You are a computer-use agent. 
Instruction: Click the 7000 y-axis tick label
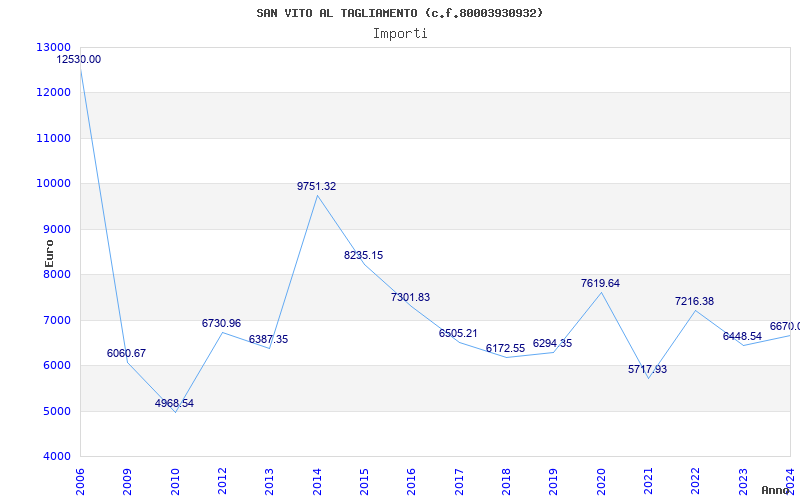[56, 320]
